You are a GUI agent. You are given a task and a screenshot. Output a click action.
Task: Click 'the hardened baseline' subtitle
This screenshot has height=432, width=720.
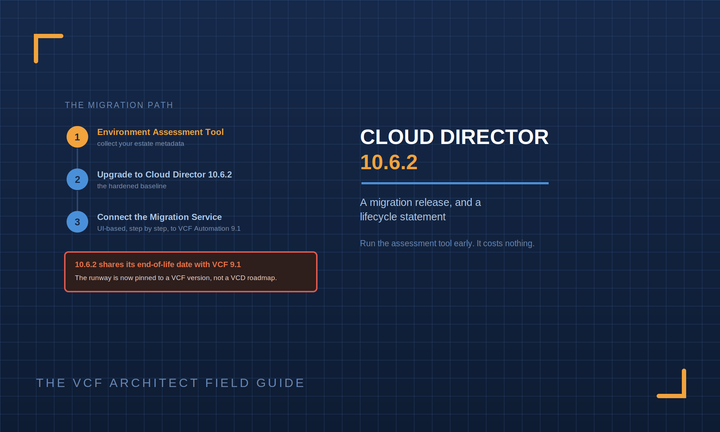pyautogui.click(x=132, y=186)
